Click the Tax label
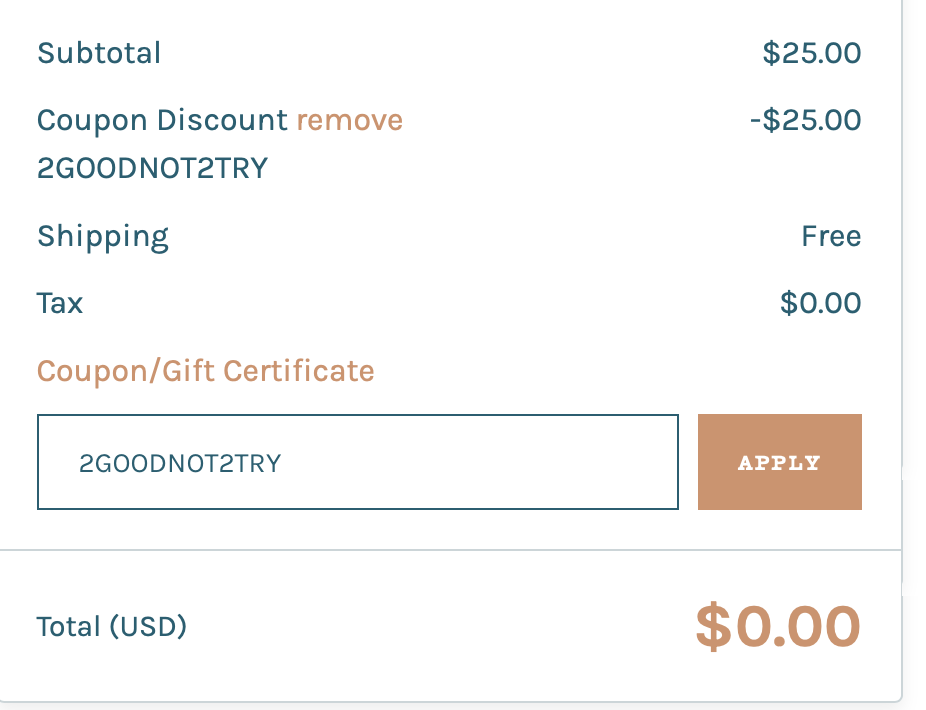This screenshot has height=710, width=926. 60,303
